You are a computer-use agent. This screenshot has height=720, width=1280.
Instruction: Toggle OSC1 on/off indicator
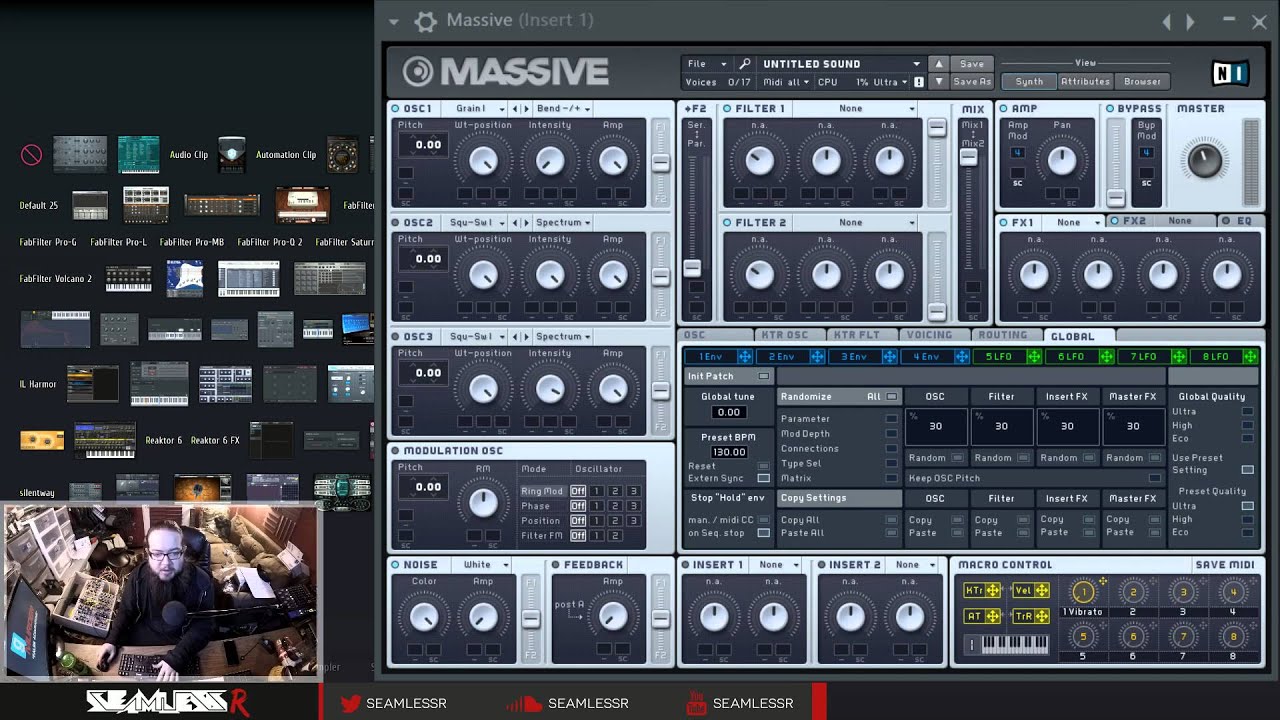pyautogui.click(x=396, y=109)
